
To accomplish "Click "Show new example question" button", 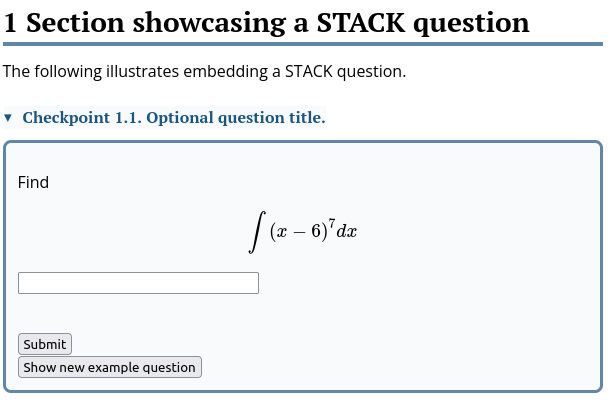I will tap(110, 367).
